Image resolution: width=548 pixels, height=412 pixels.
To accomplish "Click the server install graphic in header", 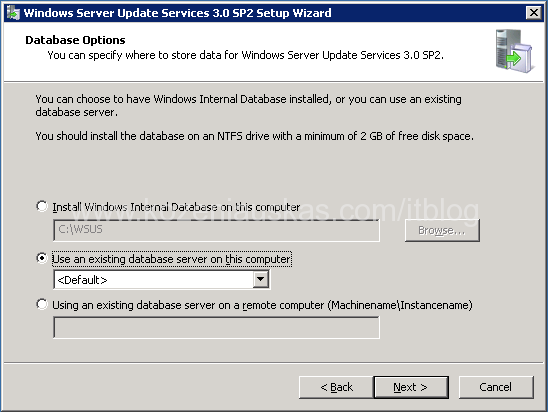I will (x=514, y=51).
